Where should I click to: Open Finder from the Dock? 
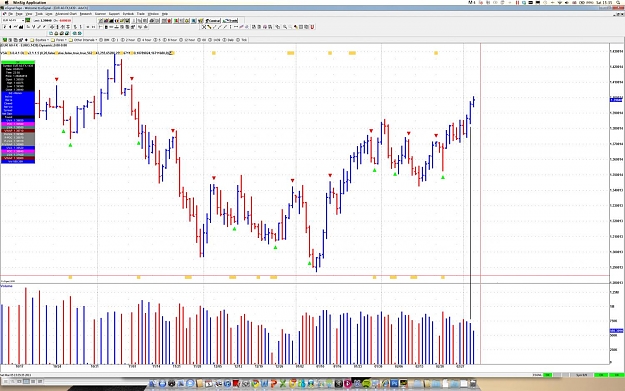[x=152, y=383]
